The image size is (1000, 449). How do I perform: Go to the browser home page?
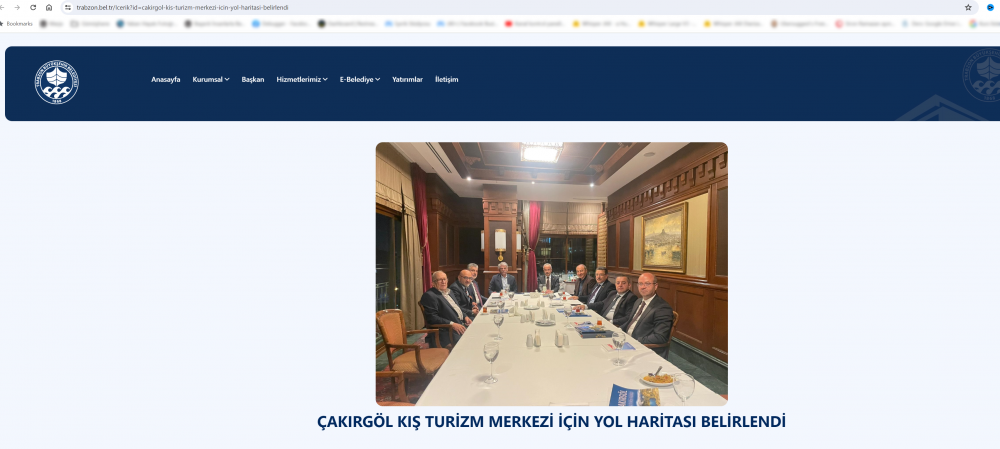coord(49,7)
